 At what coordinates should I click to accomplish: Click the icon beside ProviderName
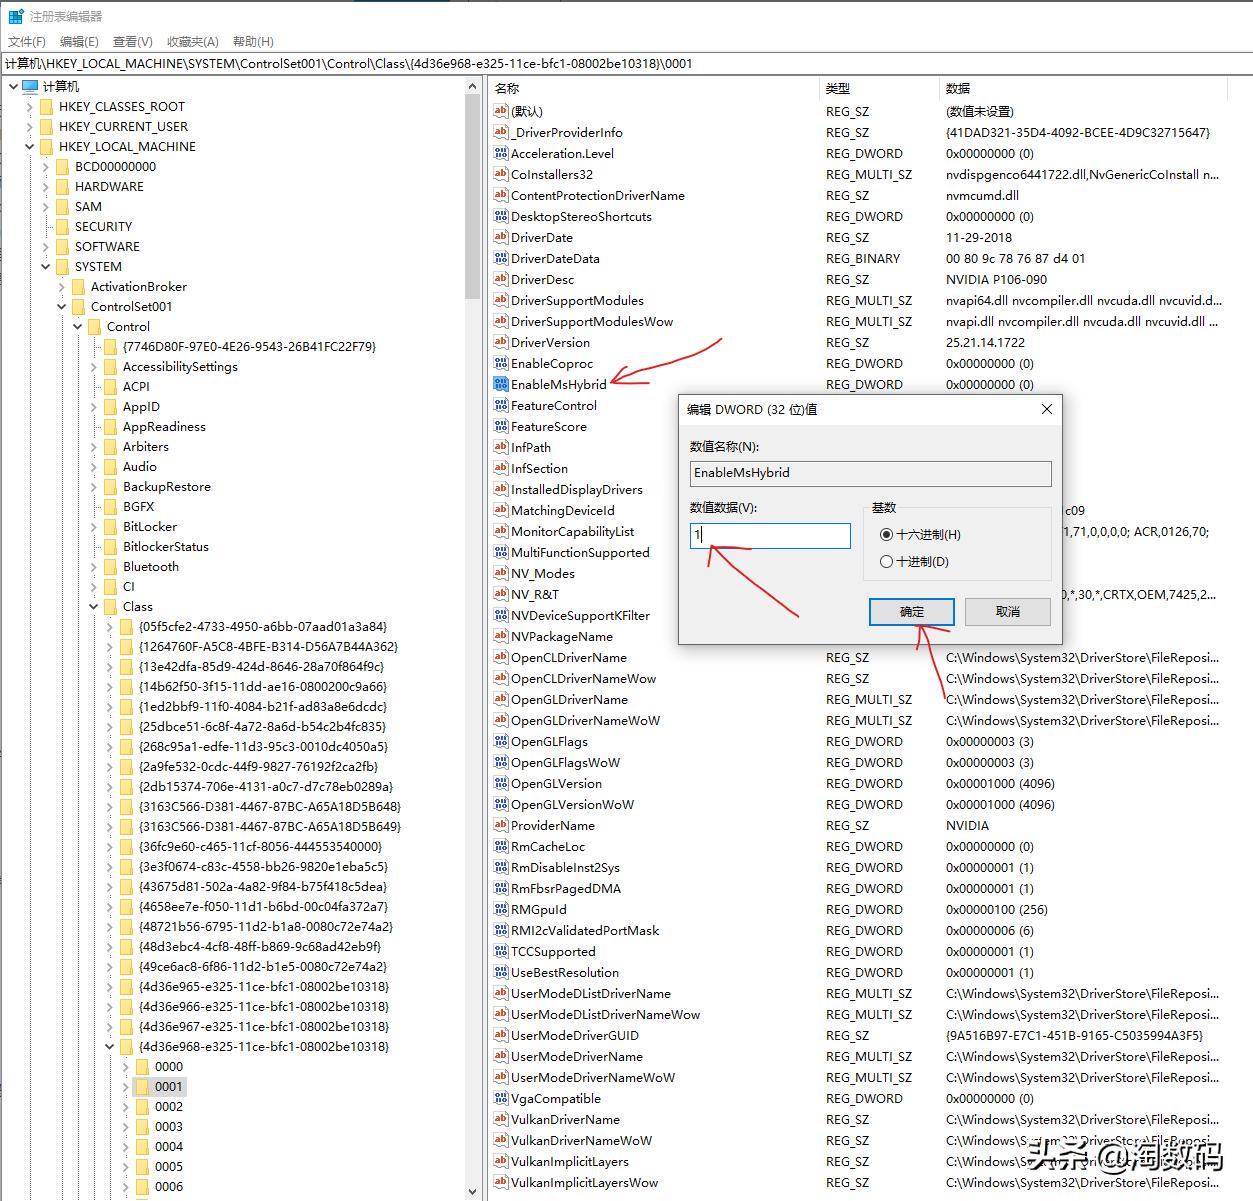click(501, 825)
